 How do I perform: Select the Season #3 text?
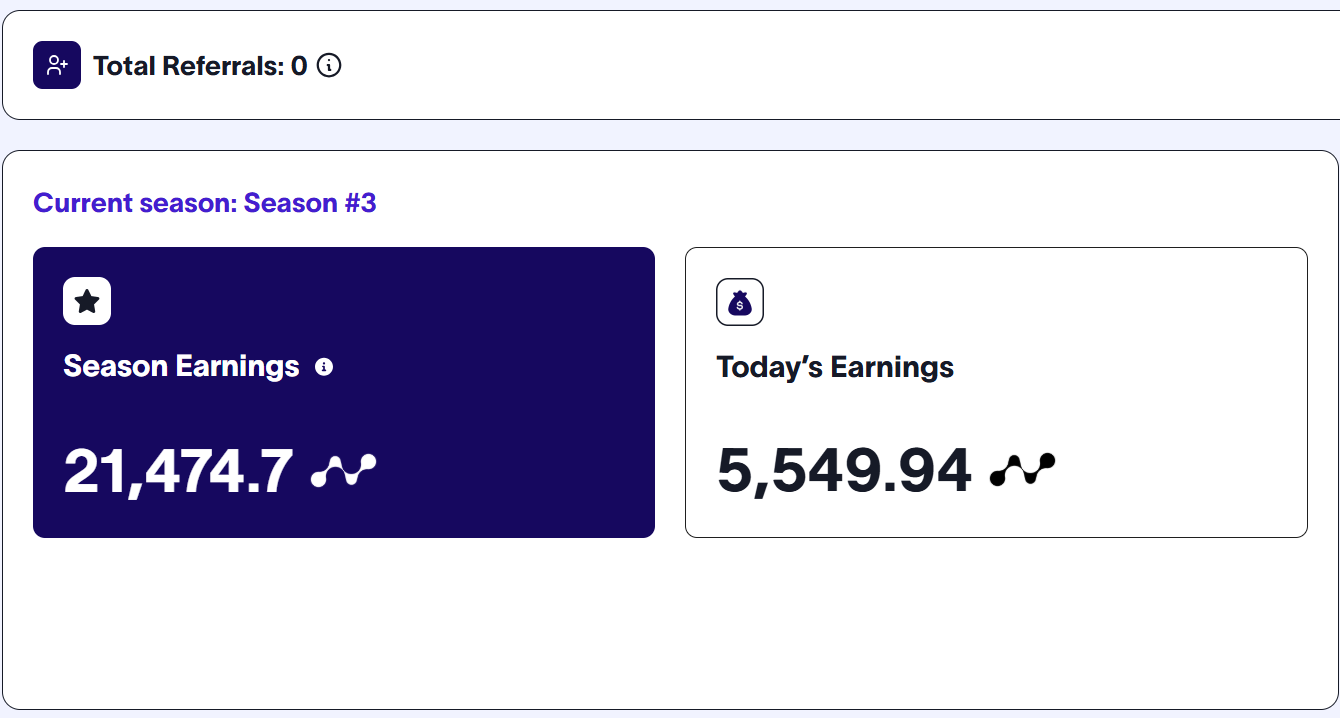310,203
